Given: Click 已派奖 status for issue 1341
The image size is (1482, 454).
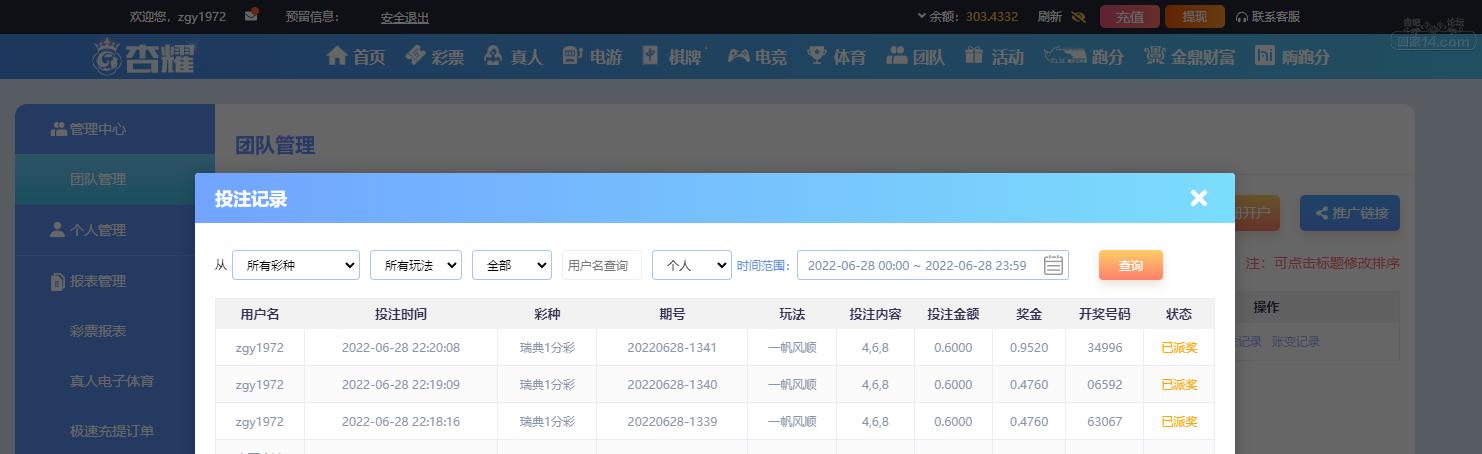Looking at the screenshot, I should click(x=1179, y=348).
